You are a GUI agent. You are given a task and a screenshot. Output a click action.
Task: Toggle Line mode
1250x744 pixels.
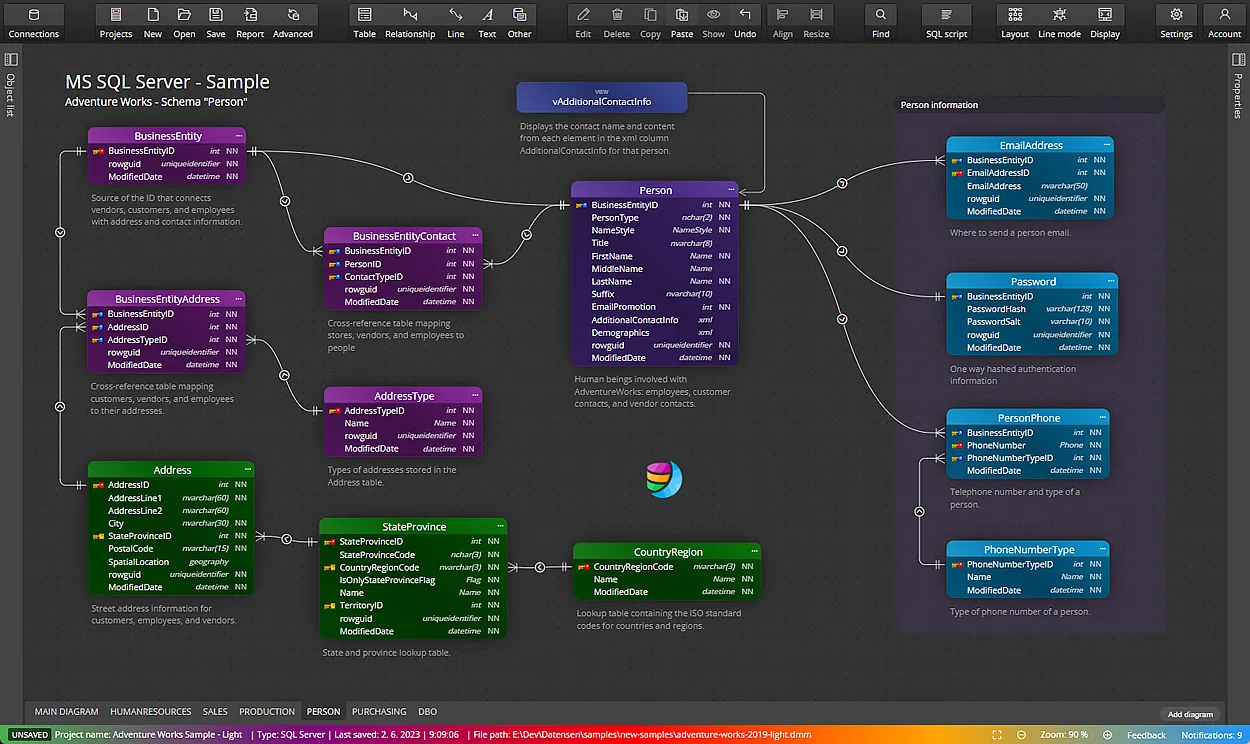coord(1059,23)
